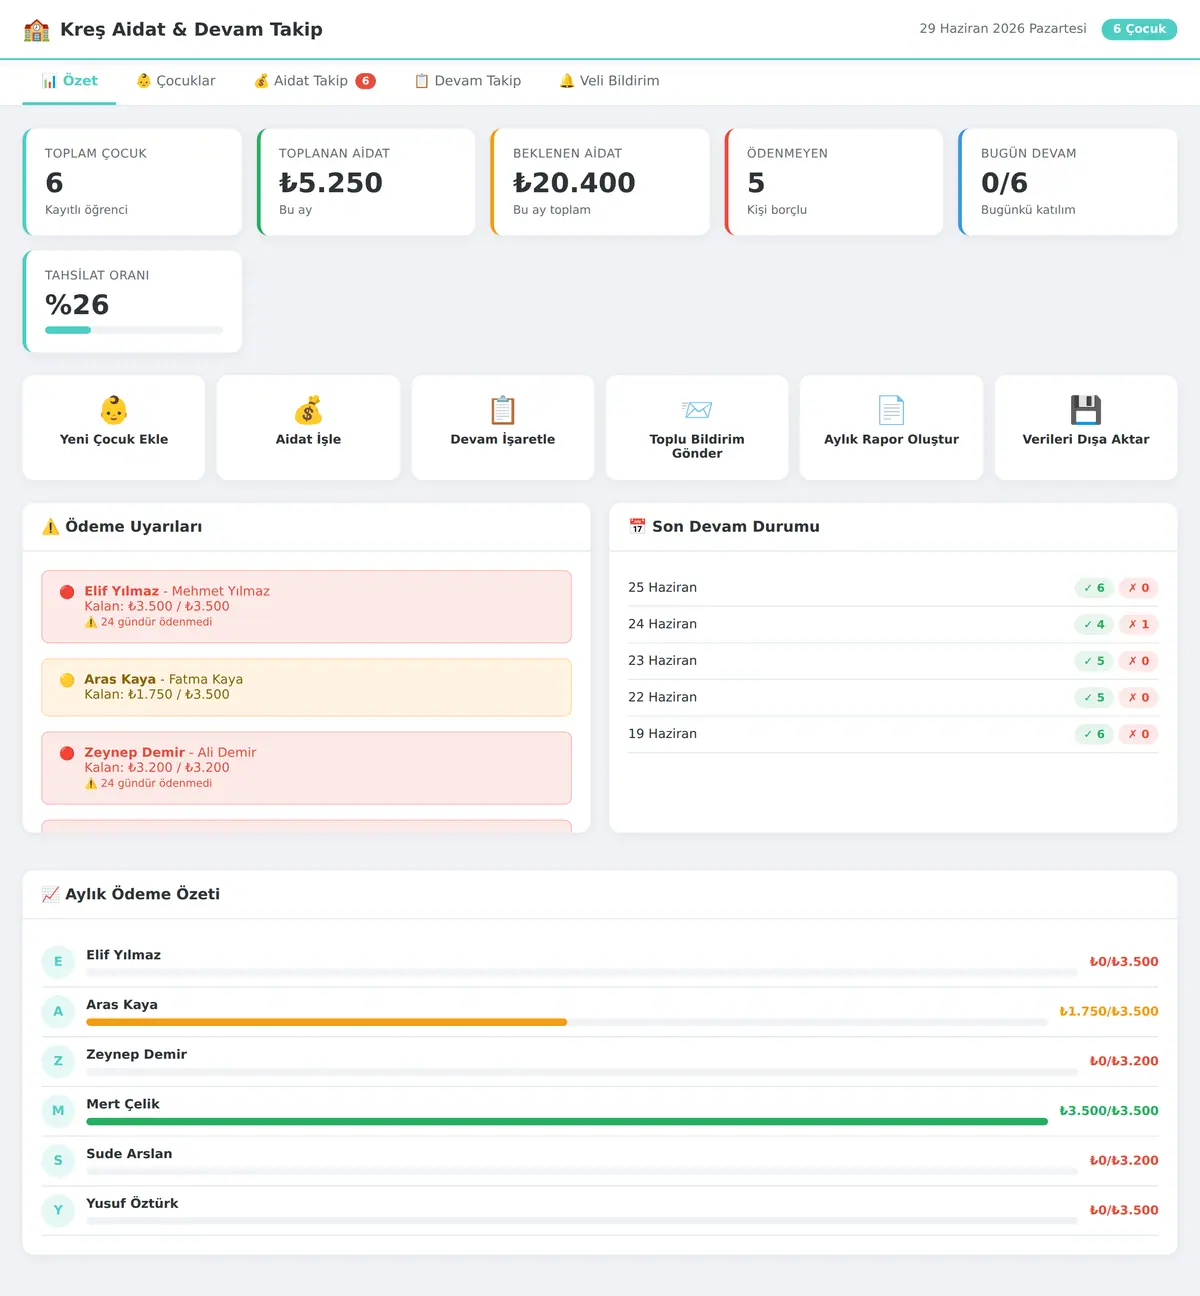The width and height of the screenshot is (1200, 1296).
Task: Open Zeynep Demir payment warning card
Action: coord(306,768)
